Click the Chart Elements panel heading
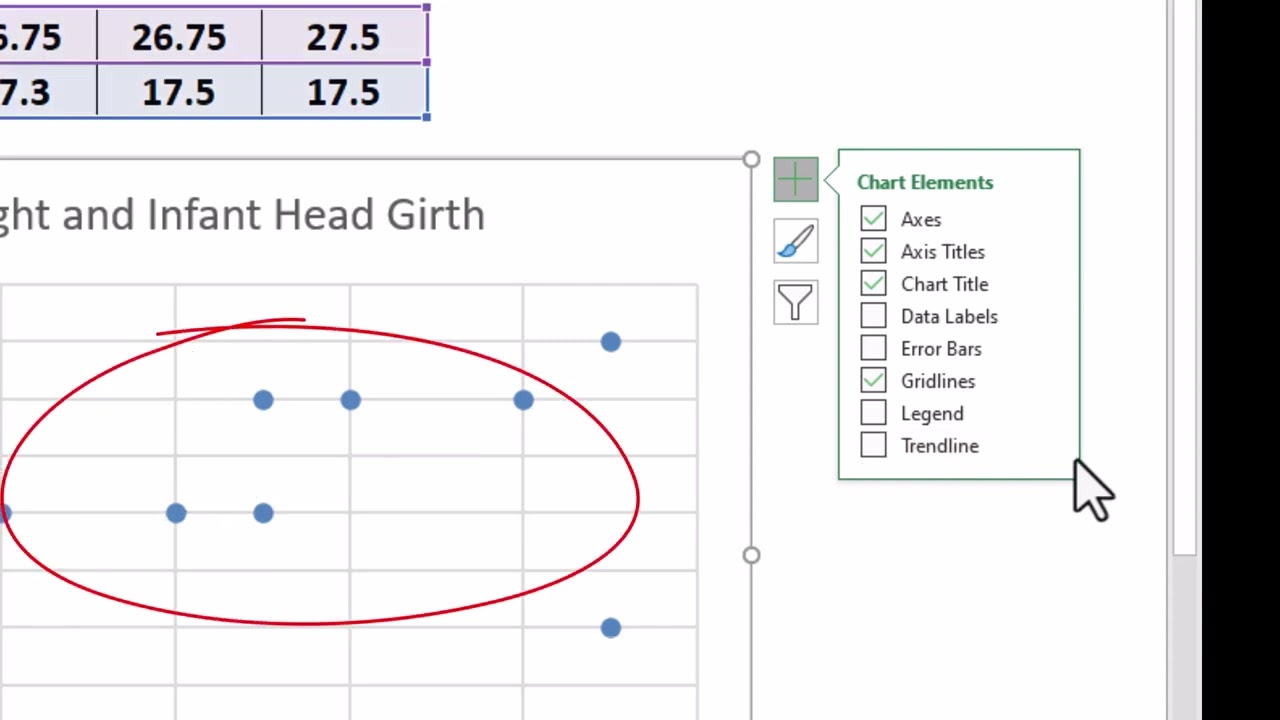 point(925,182)
